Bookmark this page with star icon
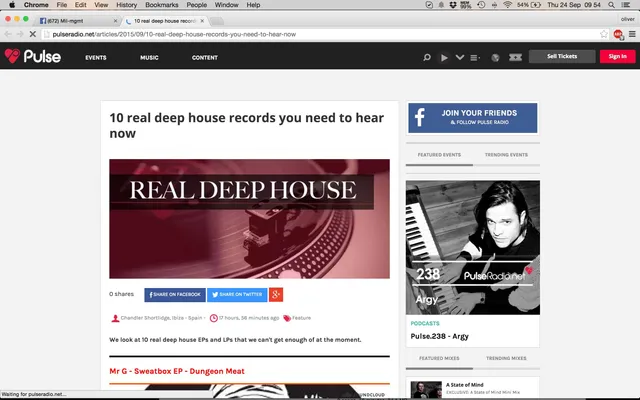The width and height of the screenshot is (640, 400). (604, 34)
